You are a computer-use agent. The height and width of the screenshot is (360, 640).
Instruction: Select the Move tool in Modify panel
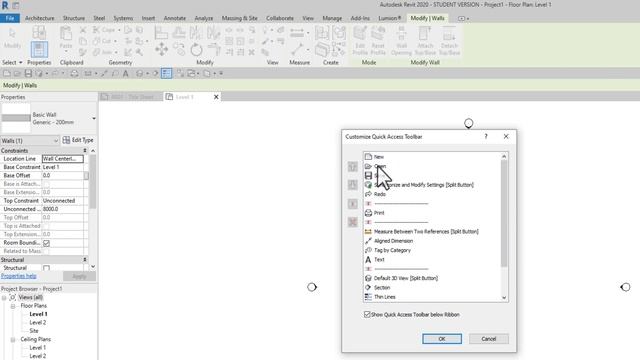[162, 50]
